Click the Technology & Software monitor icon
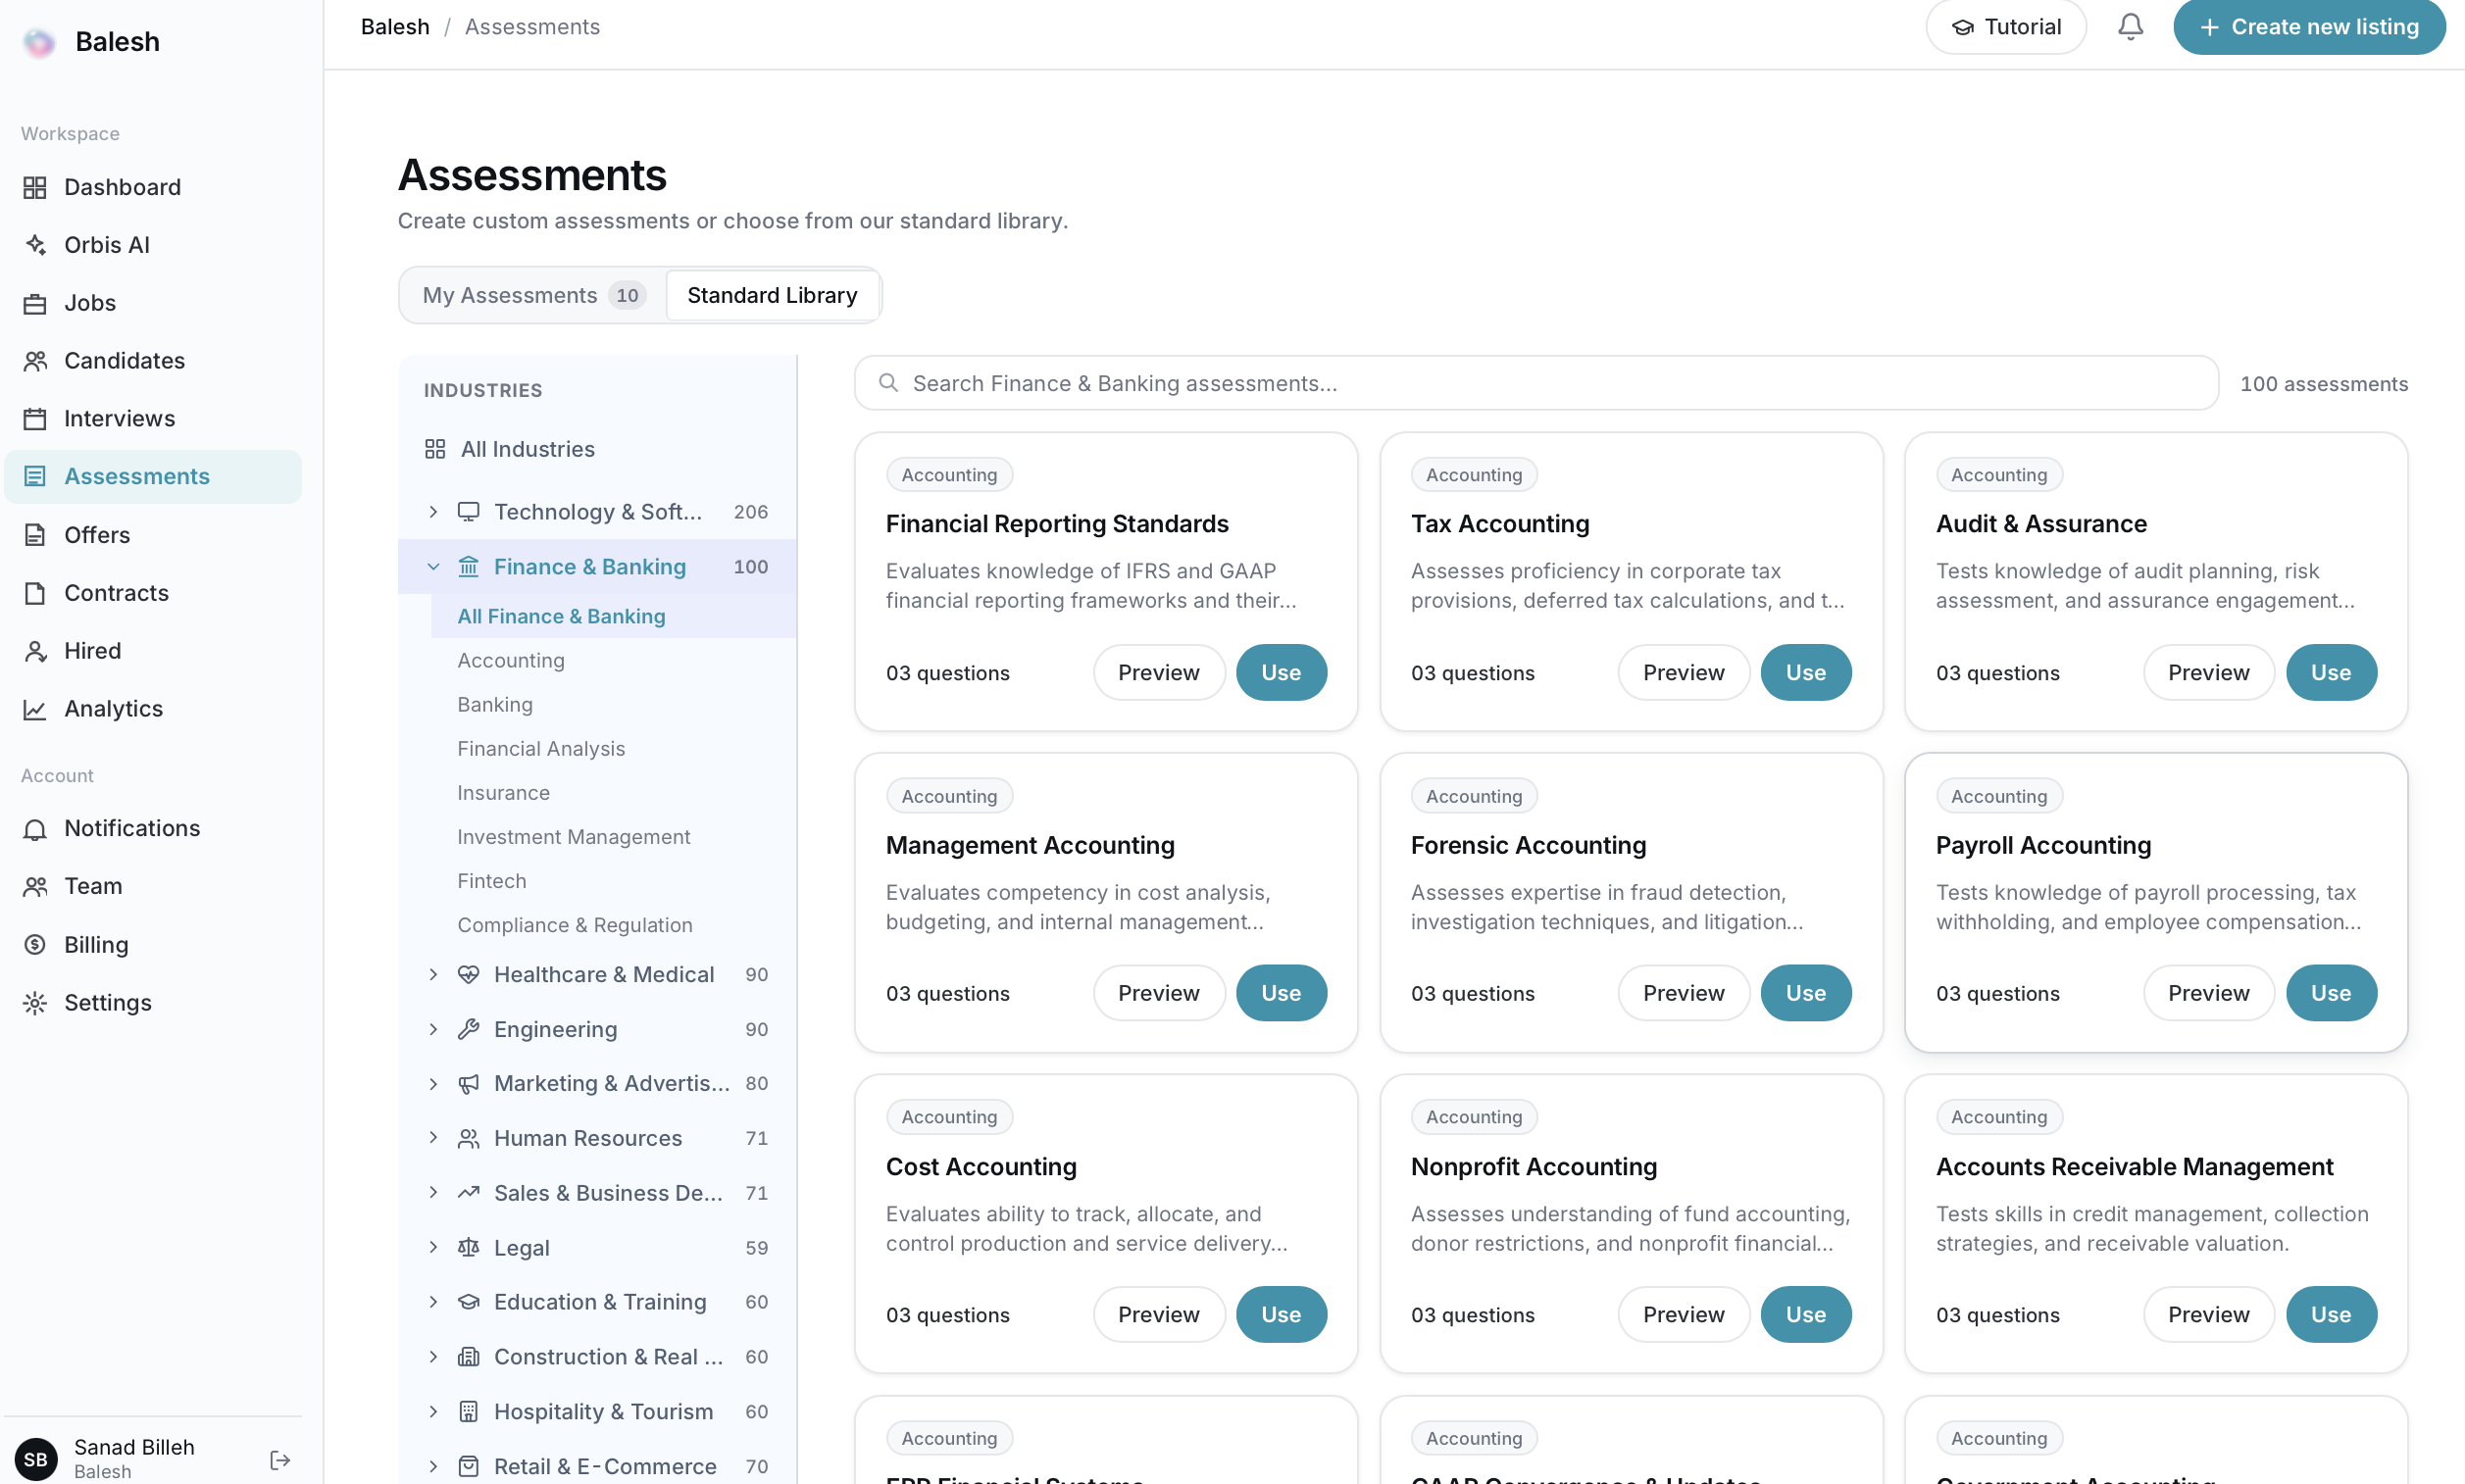Viewport: 2465px width, 1484px height. [468, 512]
